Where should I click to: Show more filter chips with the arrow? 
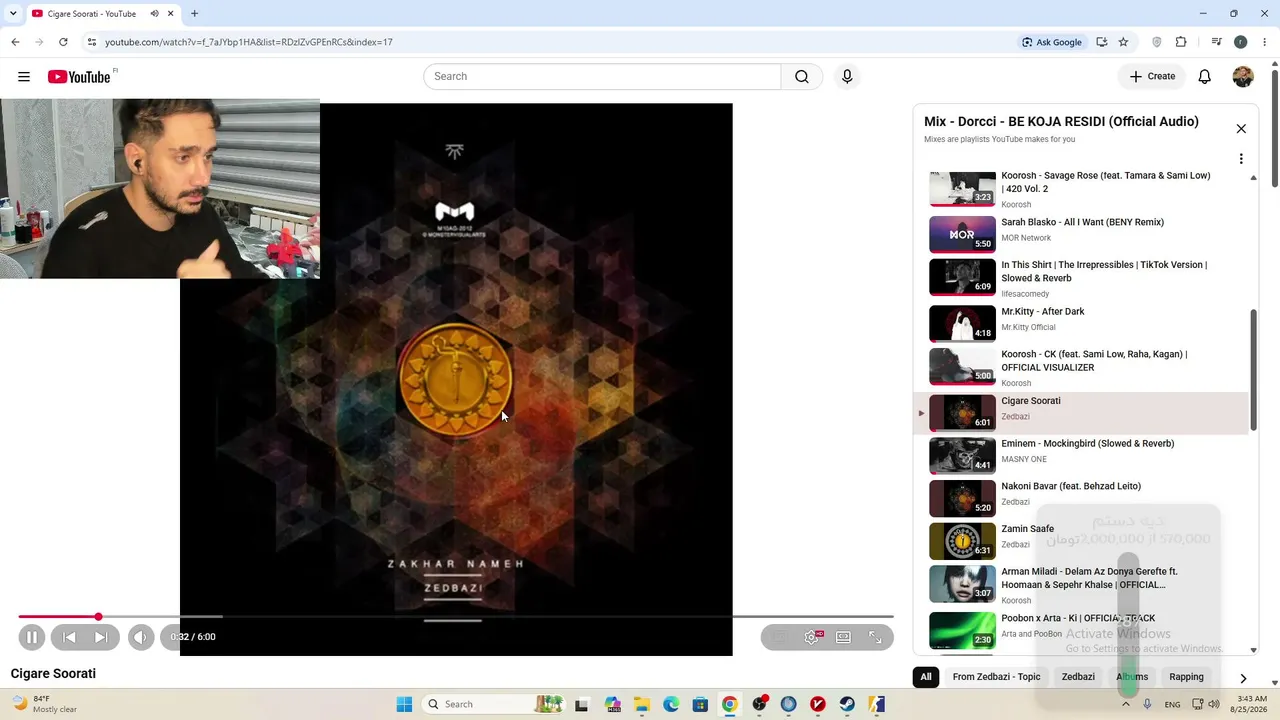coord(1243,678)
